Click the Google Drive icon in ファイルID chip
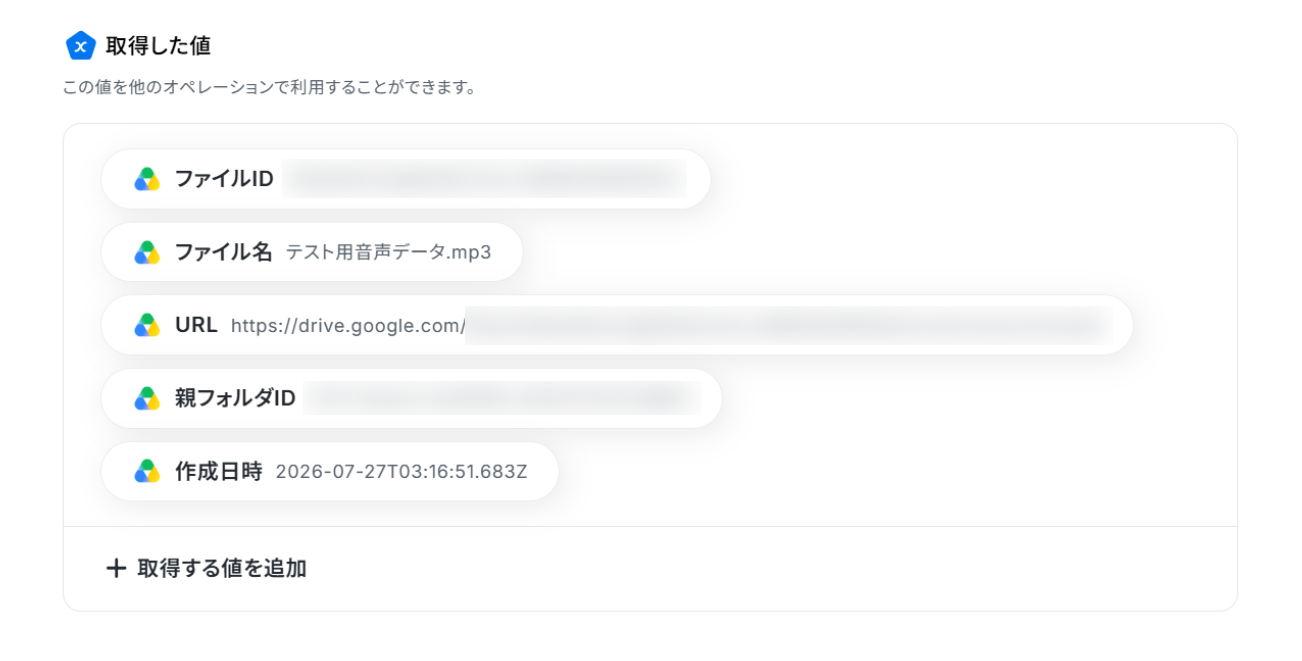This screenshot has width=1302, height=661. [147, 179]
